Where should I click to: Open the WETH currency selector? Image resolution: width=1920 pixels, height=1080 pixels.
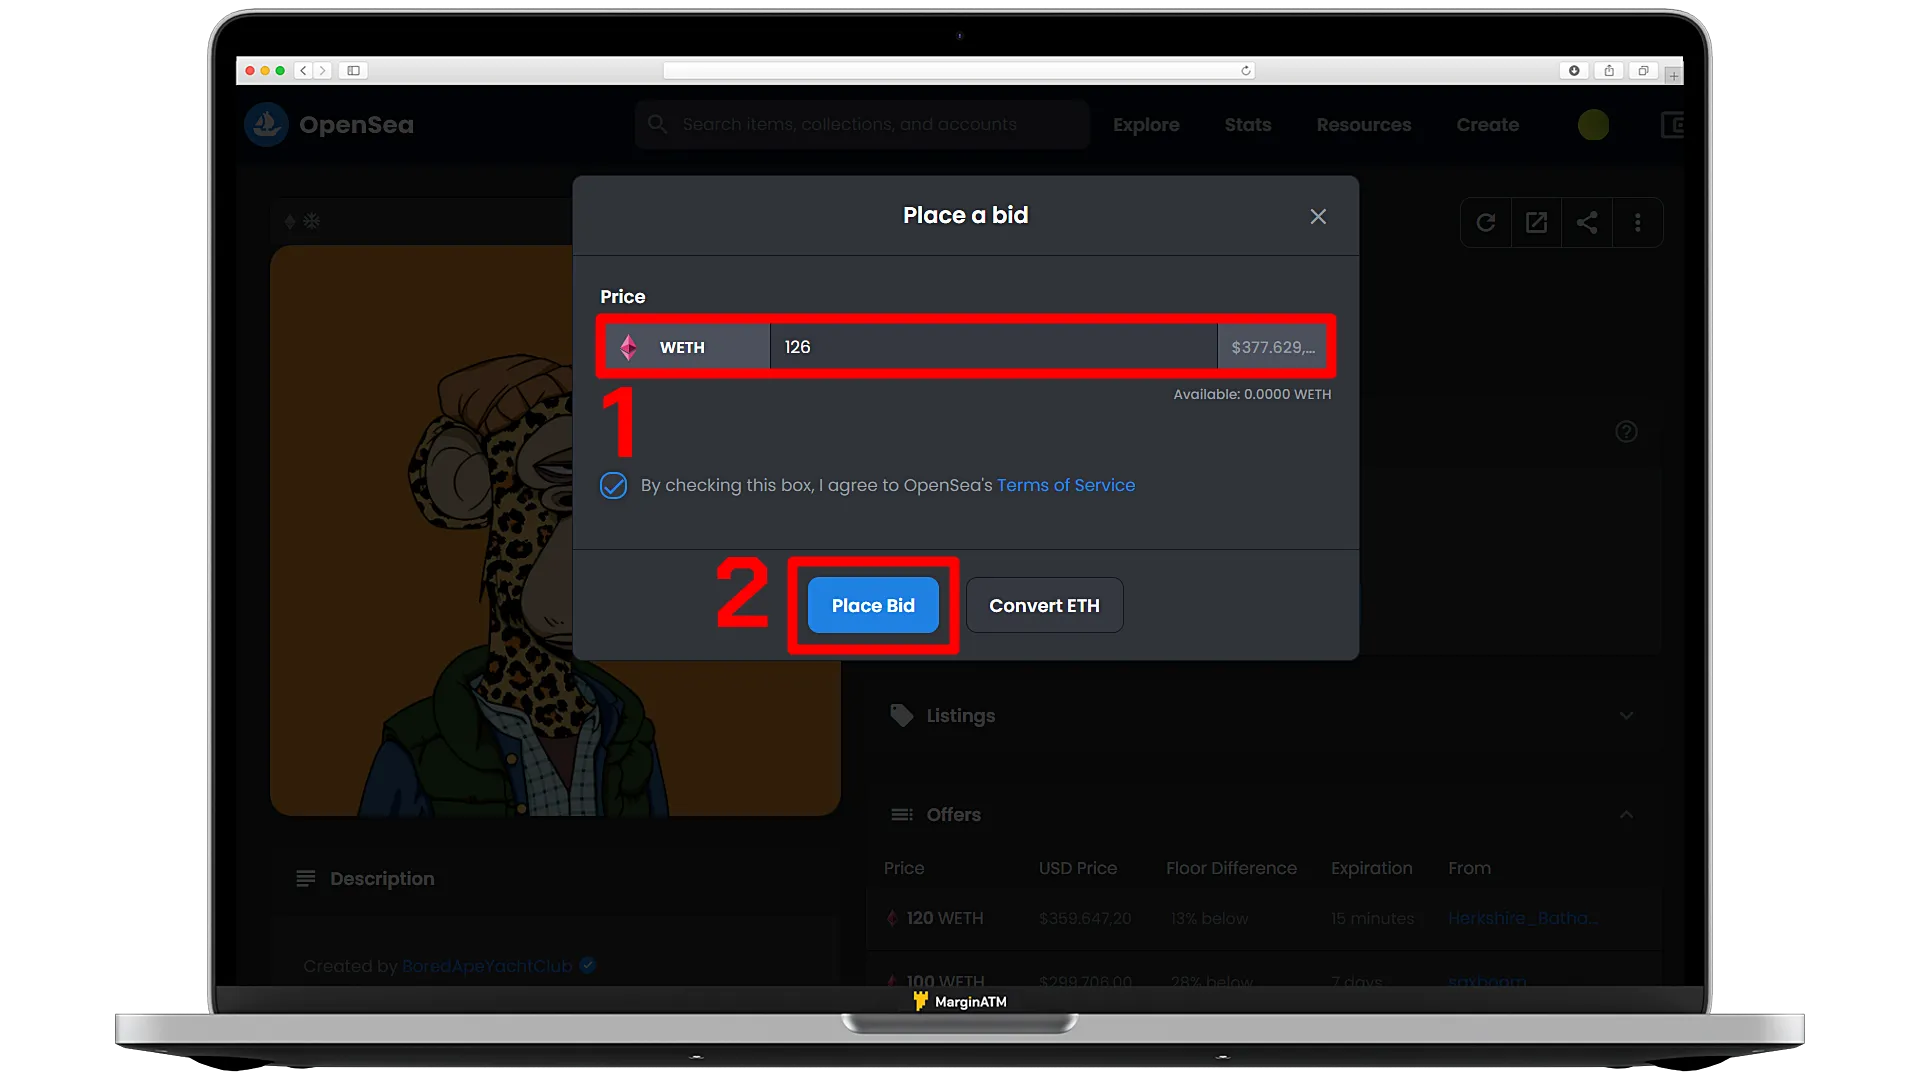coord(688,347)
